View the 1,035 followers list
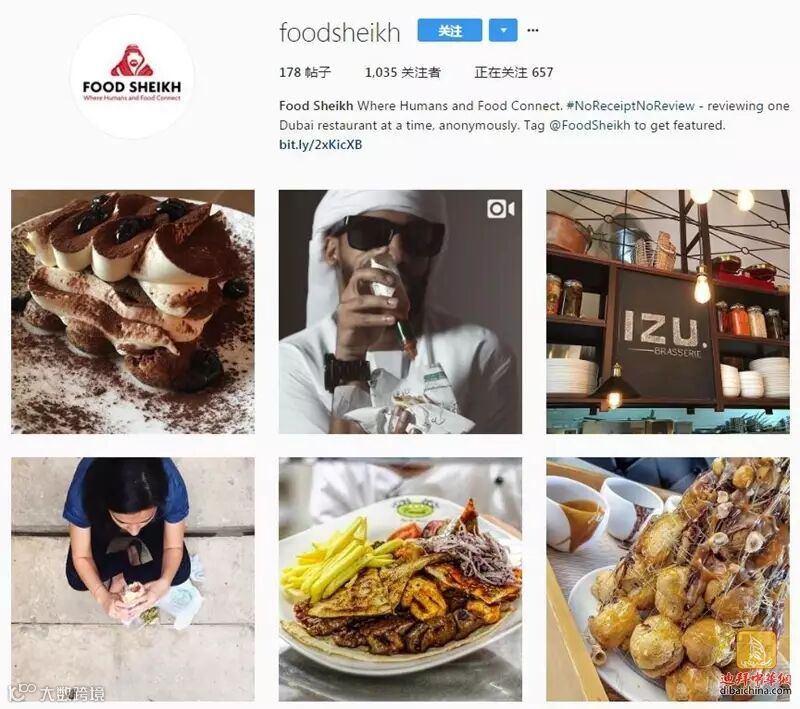800x709 pixels. coord(403,72)
